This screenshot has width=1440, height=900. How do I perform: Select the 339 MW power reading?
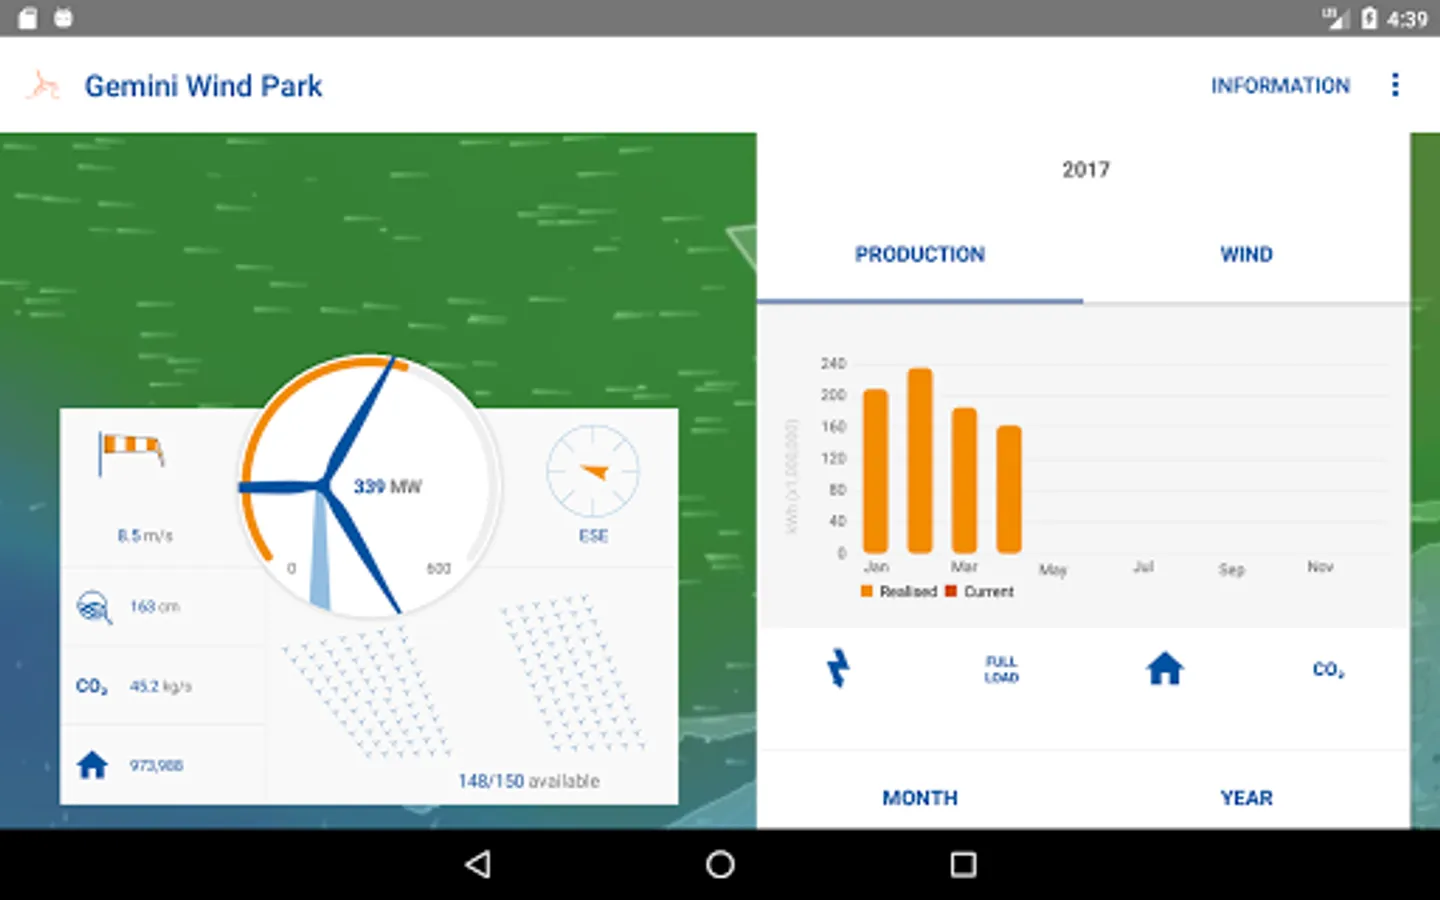pos(387,487)
